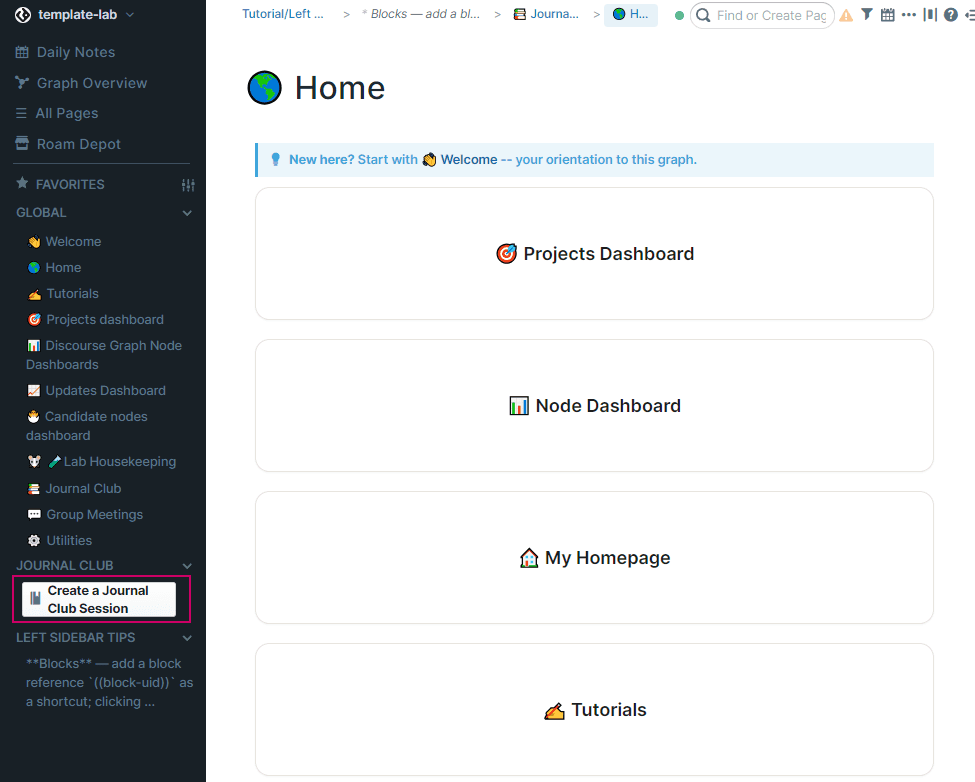The height and width of the screenshot is (782, 975).
Task: Collapse the LEFT SIDEBAR TIPS section
Action: (187, 638)
